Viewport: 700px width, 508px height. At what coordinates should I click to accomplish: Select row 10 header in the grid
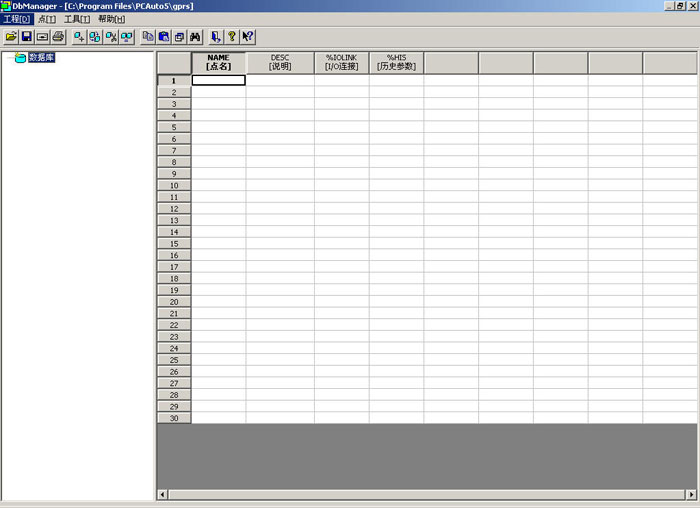click(174, 185)
